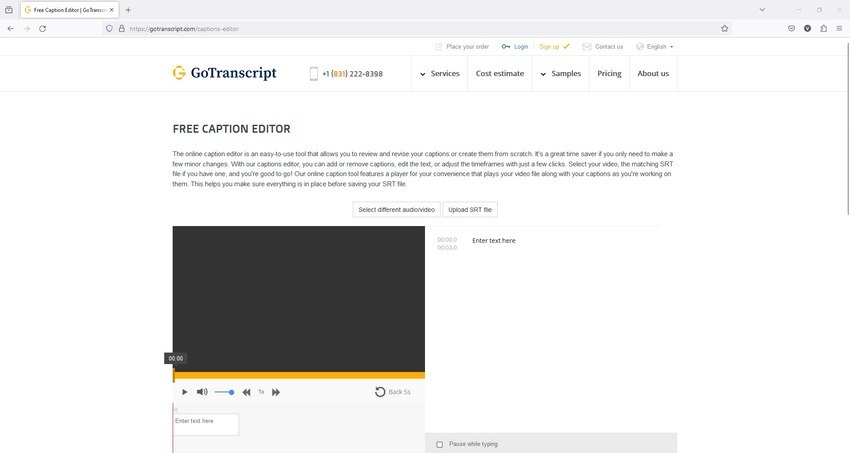The image size is (850, 453).
Task: Click the browser back arrow
Action: click(x=10, y=29)
